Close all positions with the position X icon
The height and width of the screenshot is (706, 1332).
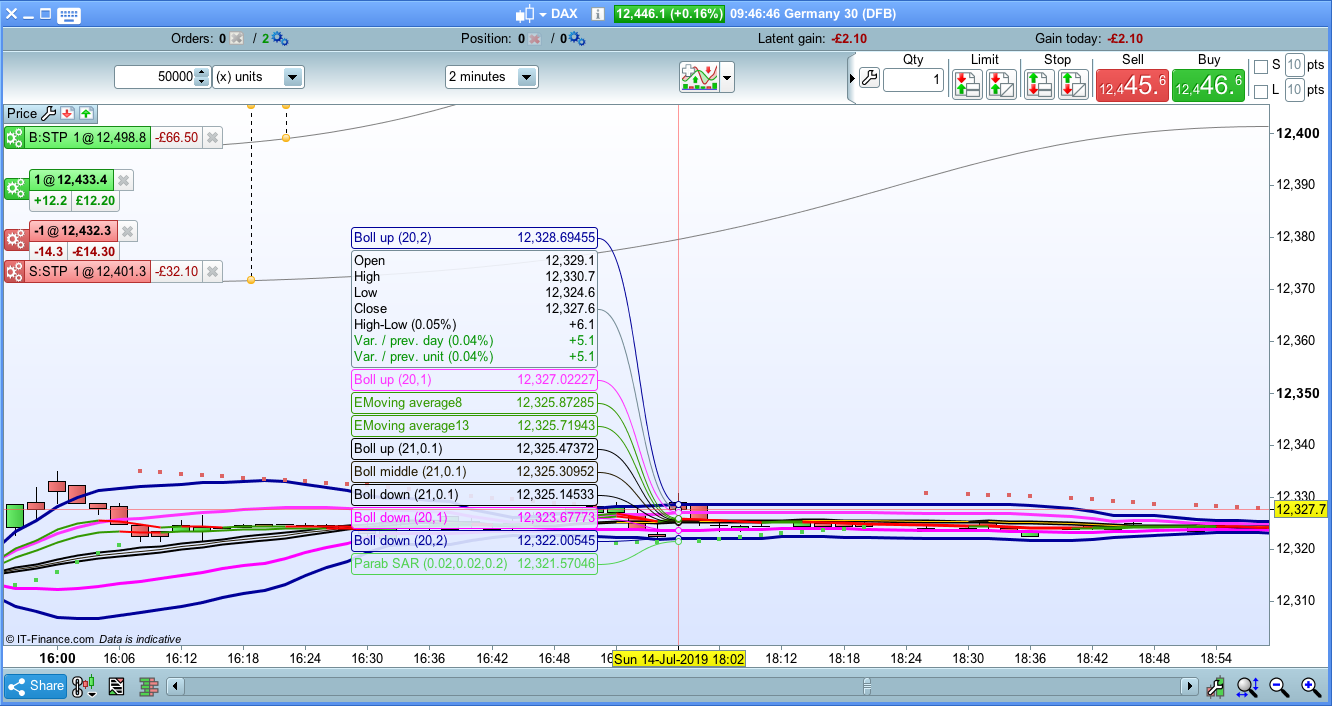click(535, 39)
